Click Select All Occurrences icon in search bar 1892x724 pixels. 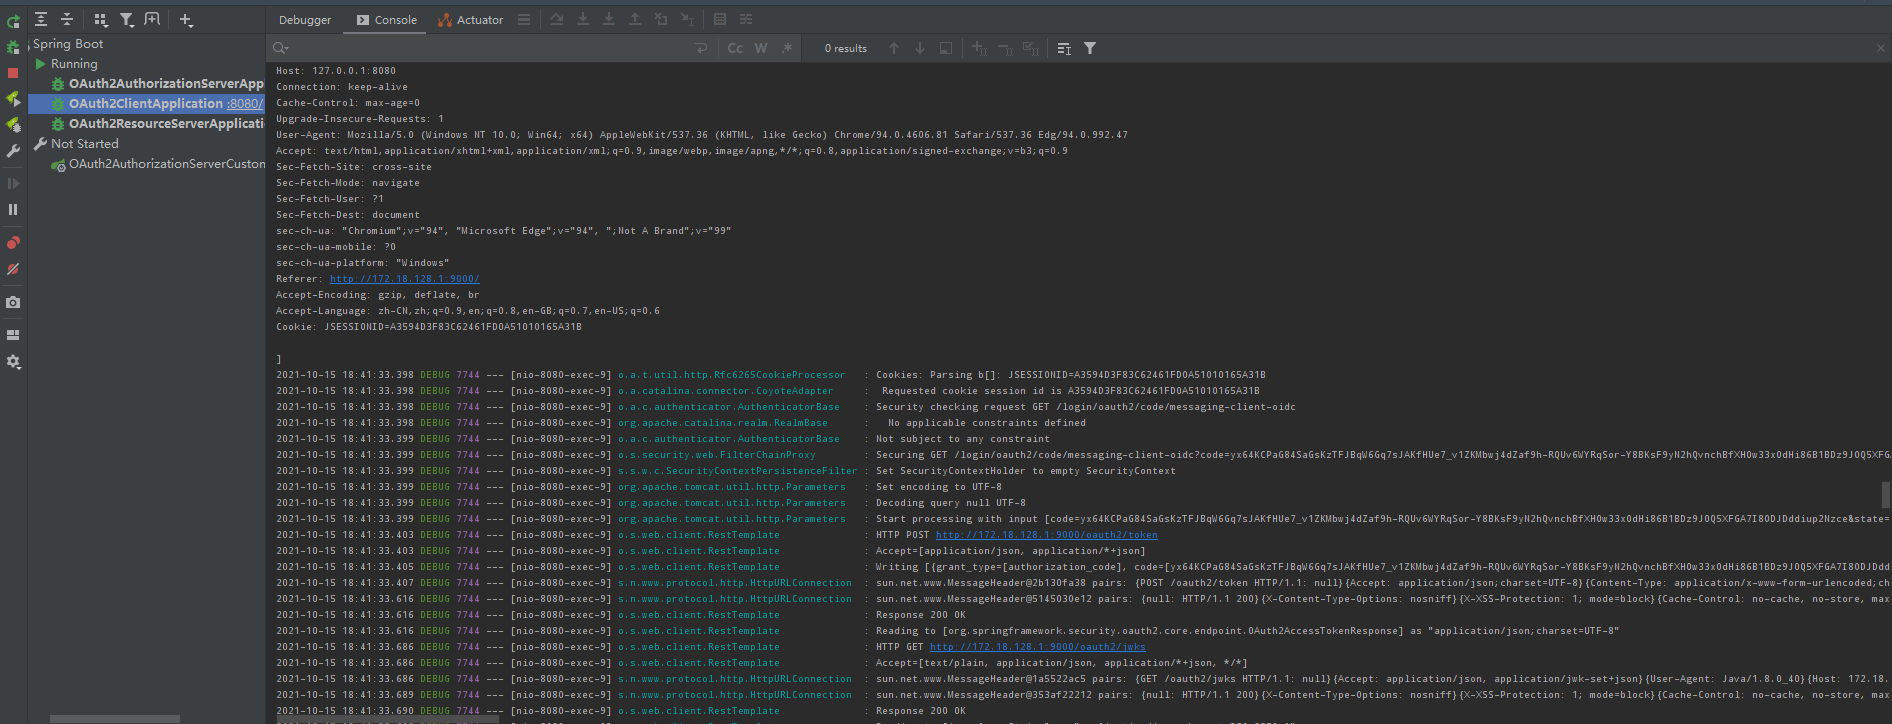pyautogui.click(x=1031, y=48)
